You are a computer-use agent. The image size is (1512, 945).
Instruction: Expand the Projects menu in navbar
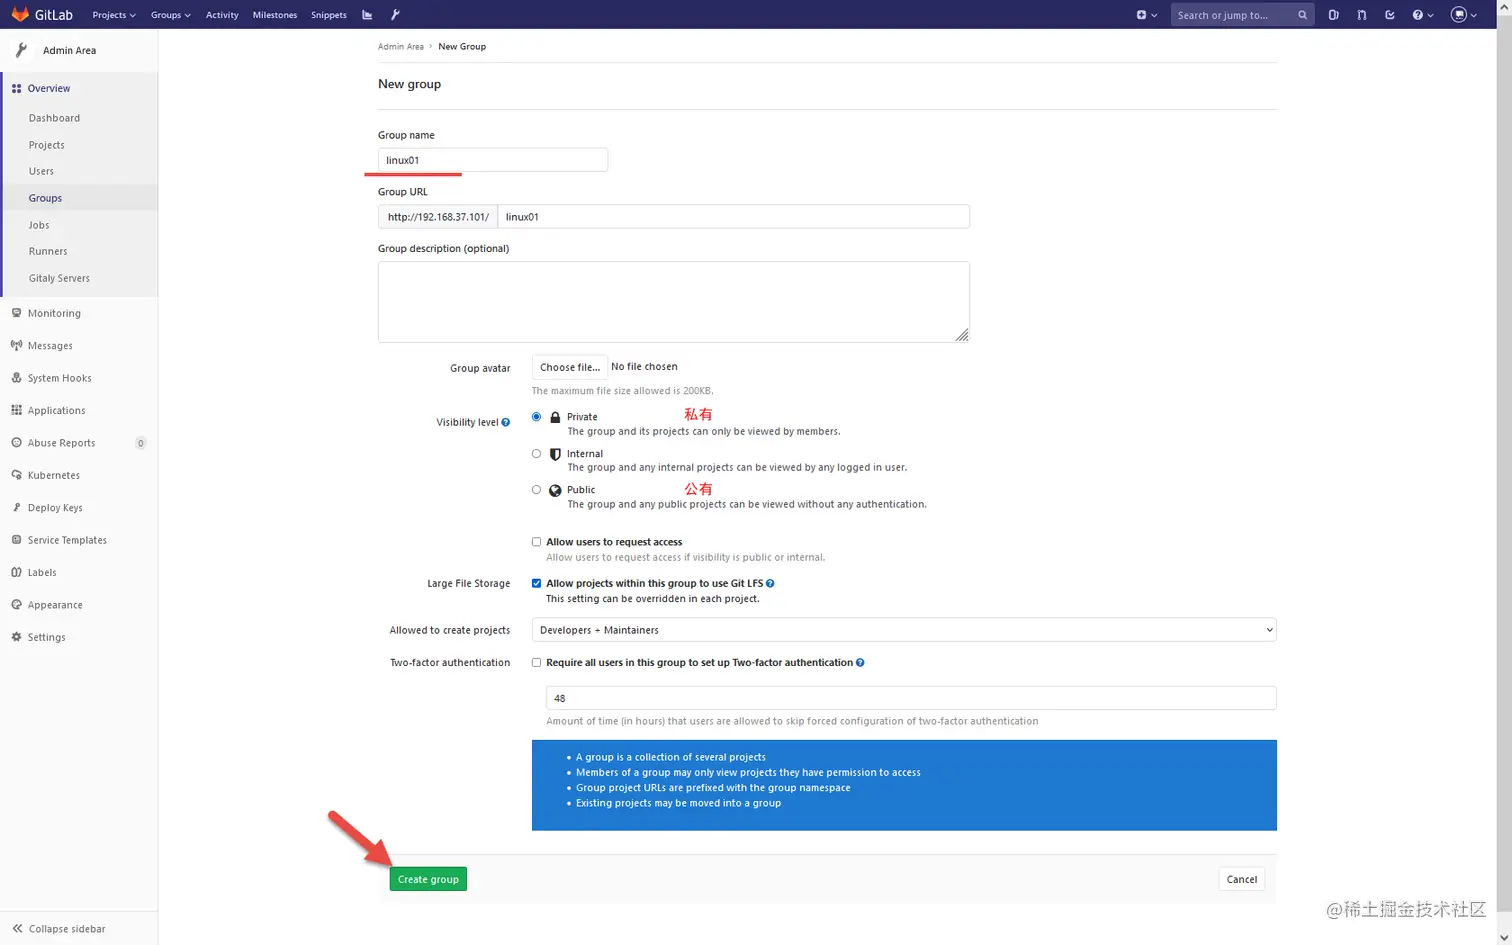point(114,15)
